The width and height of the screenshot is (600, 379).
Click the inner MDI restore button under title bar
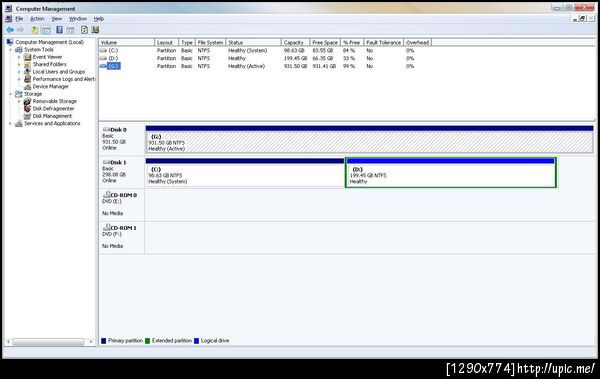point(583,18)
